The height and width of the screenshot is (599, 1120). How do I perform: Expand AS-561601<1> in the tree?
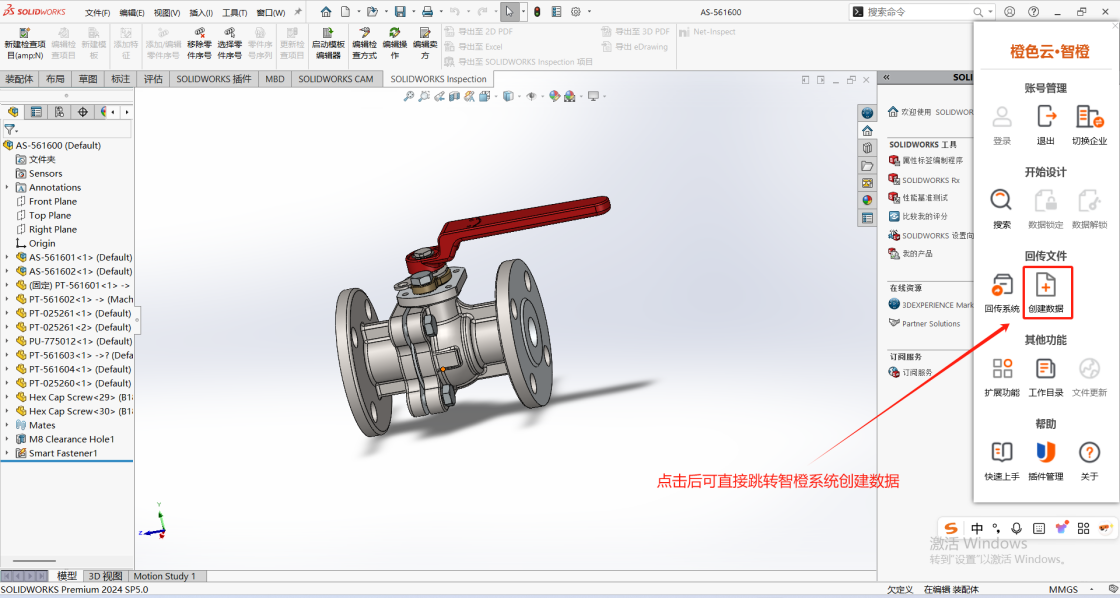[x=6, y=257]
